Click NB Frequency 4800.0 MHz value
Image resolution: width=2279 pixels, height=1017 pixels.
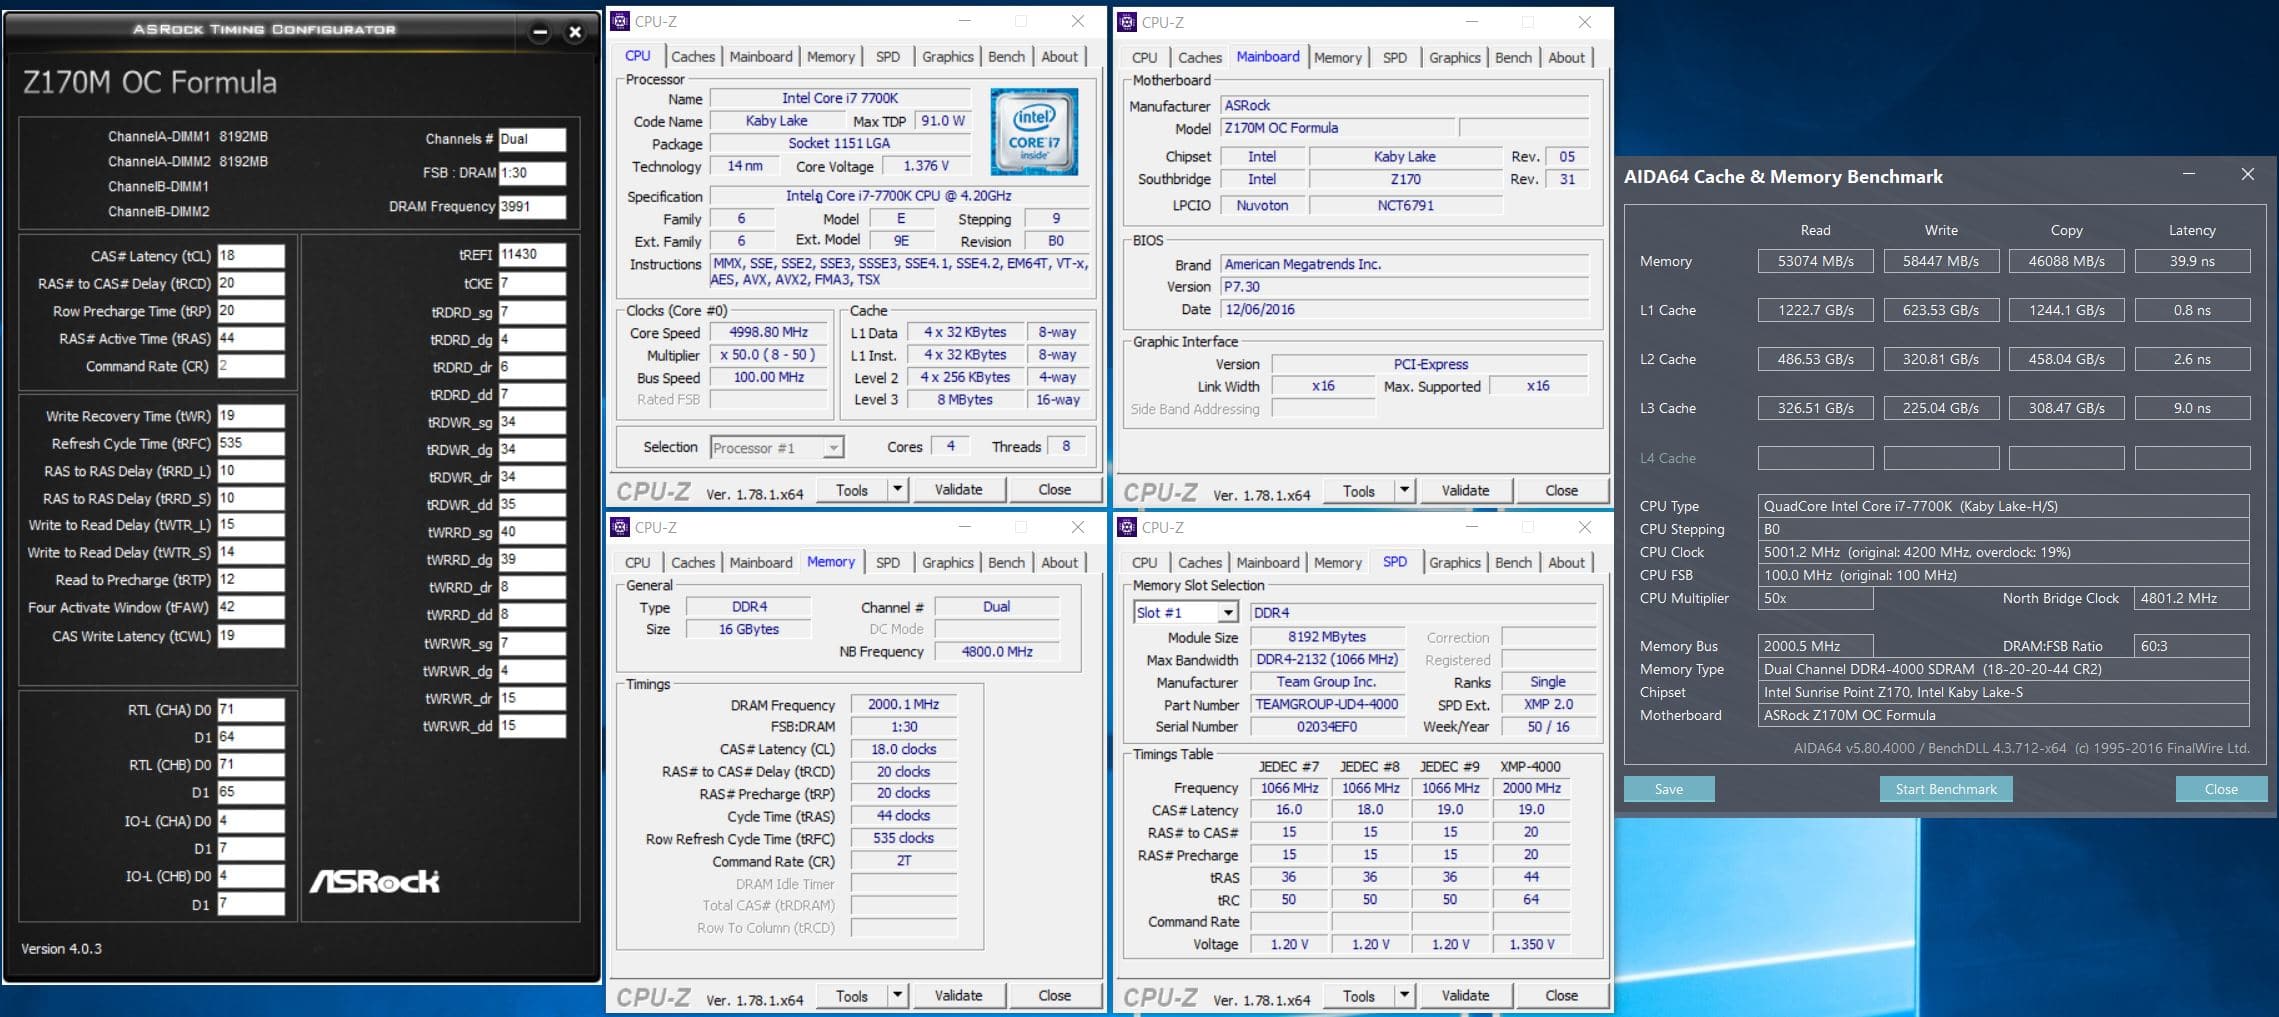(x=997, y=652)
